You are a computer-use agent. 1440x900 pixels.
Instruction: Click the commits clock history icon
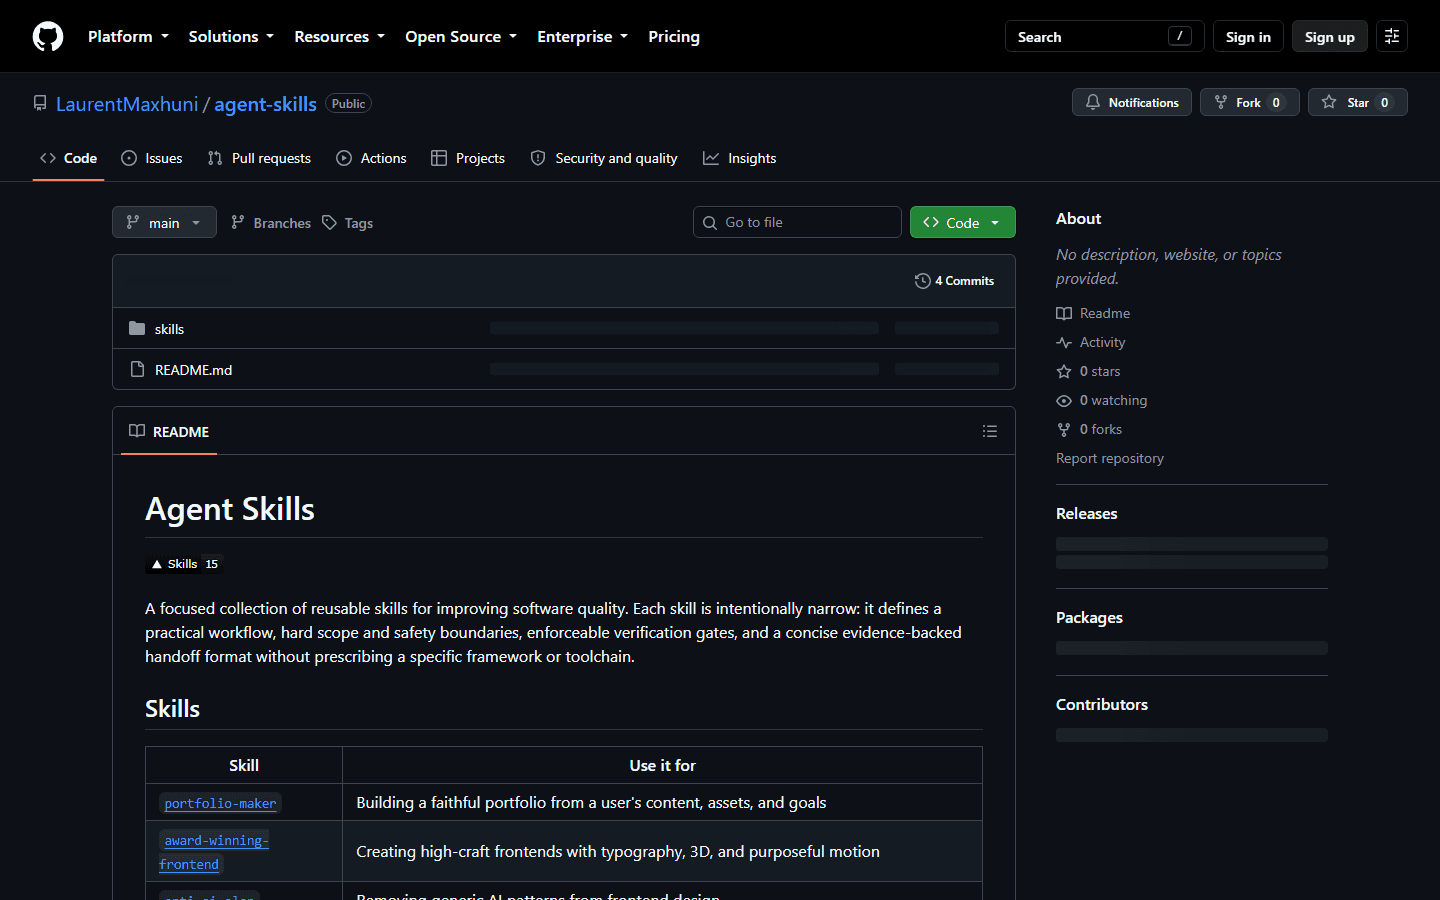(922, 281)
